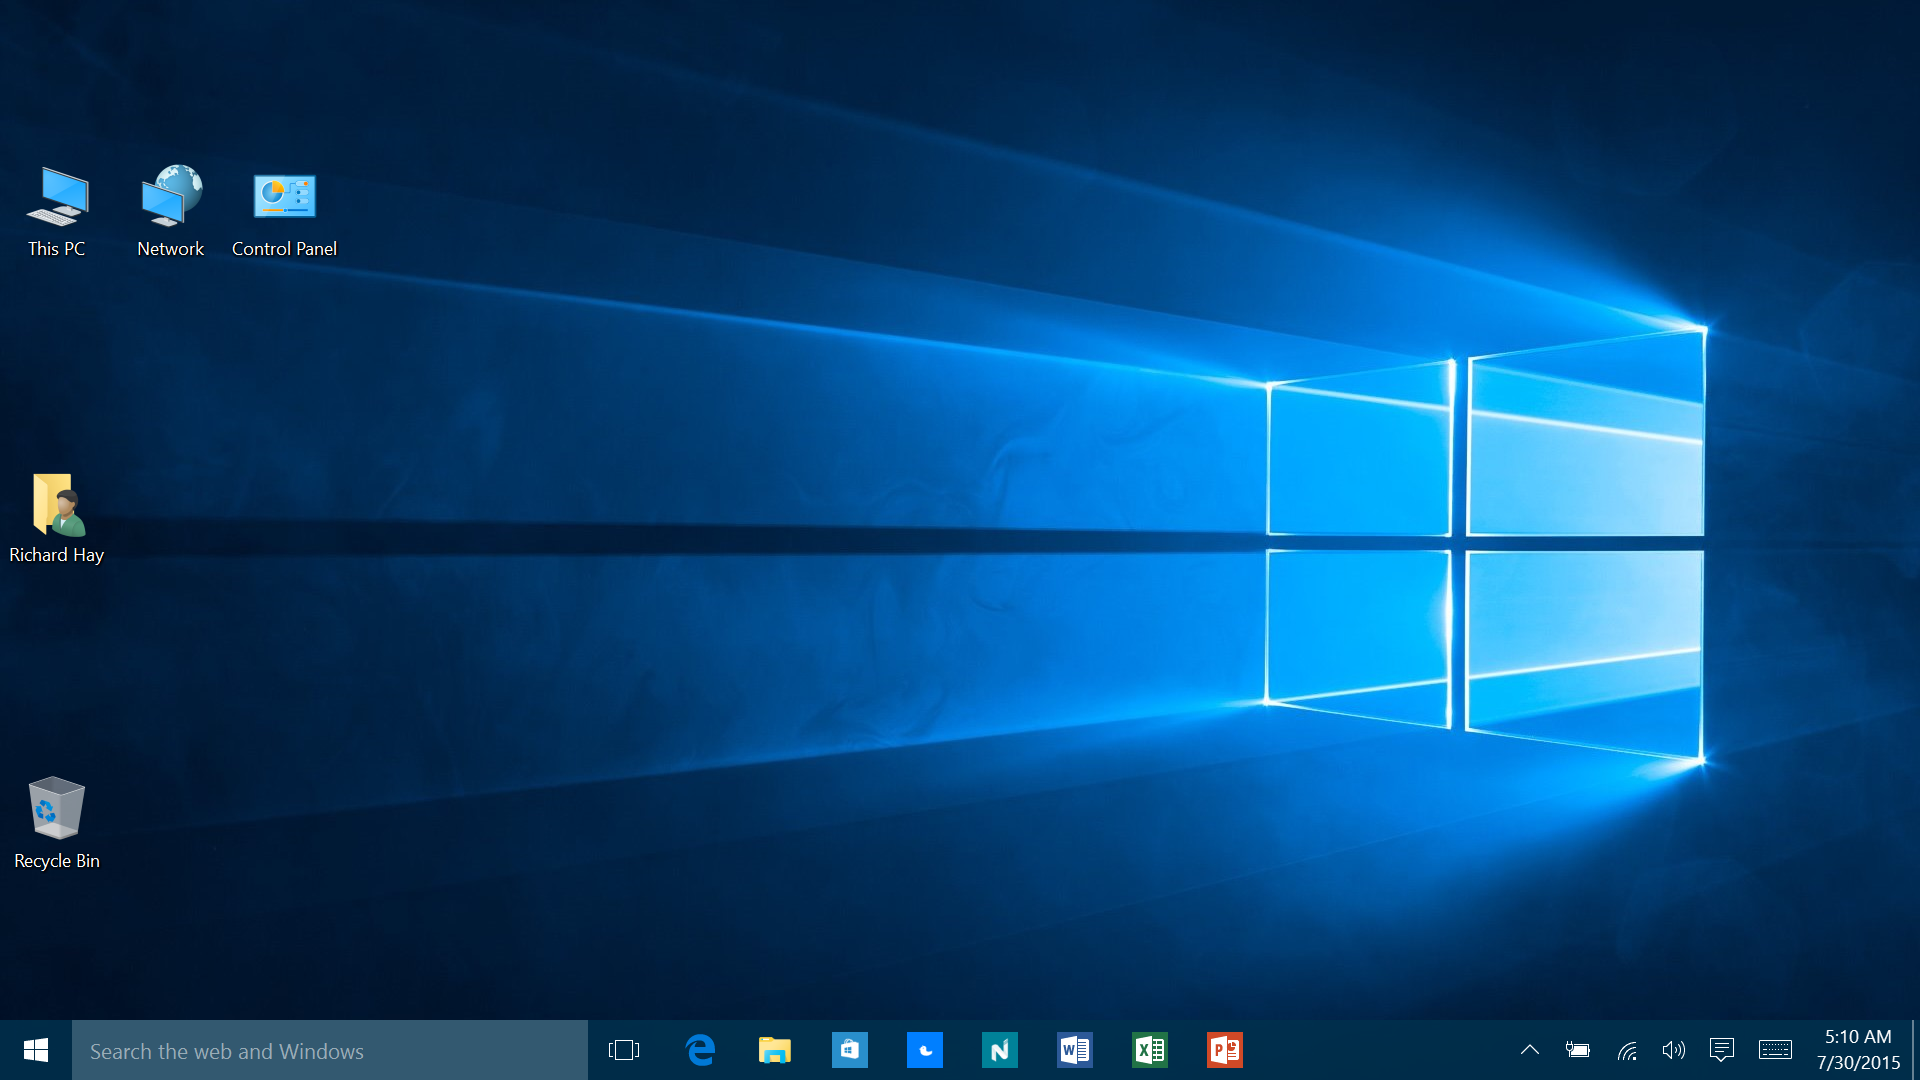
Task: Open the teal N app on taskbar
Action: (x=999, y=1050)
